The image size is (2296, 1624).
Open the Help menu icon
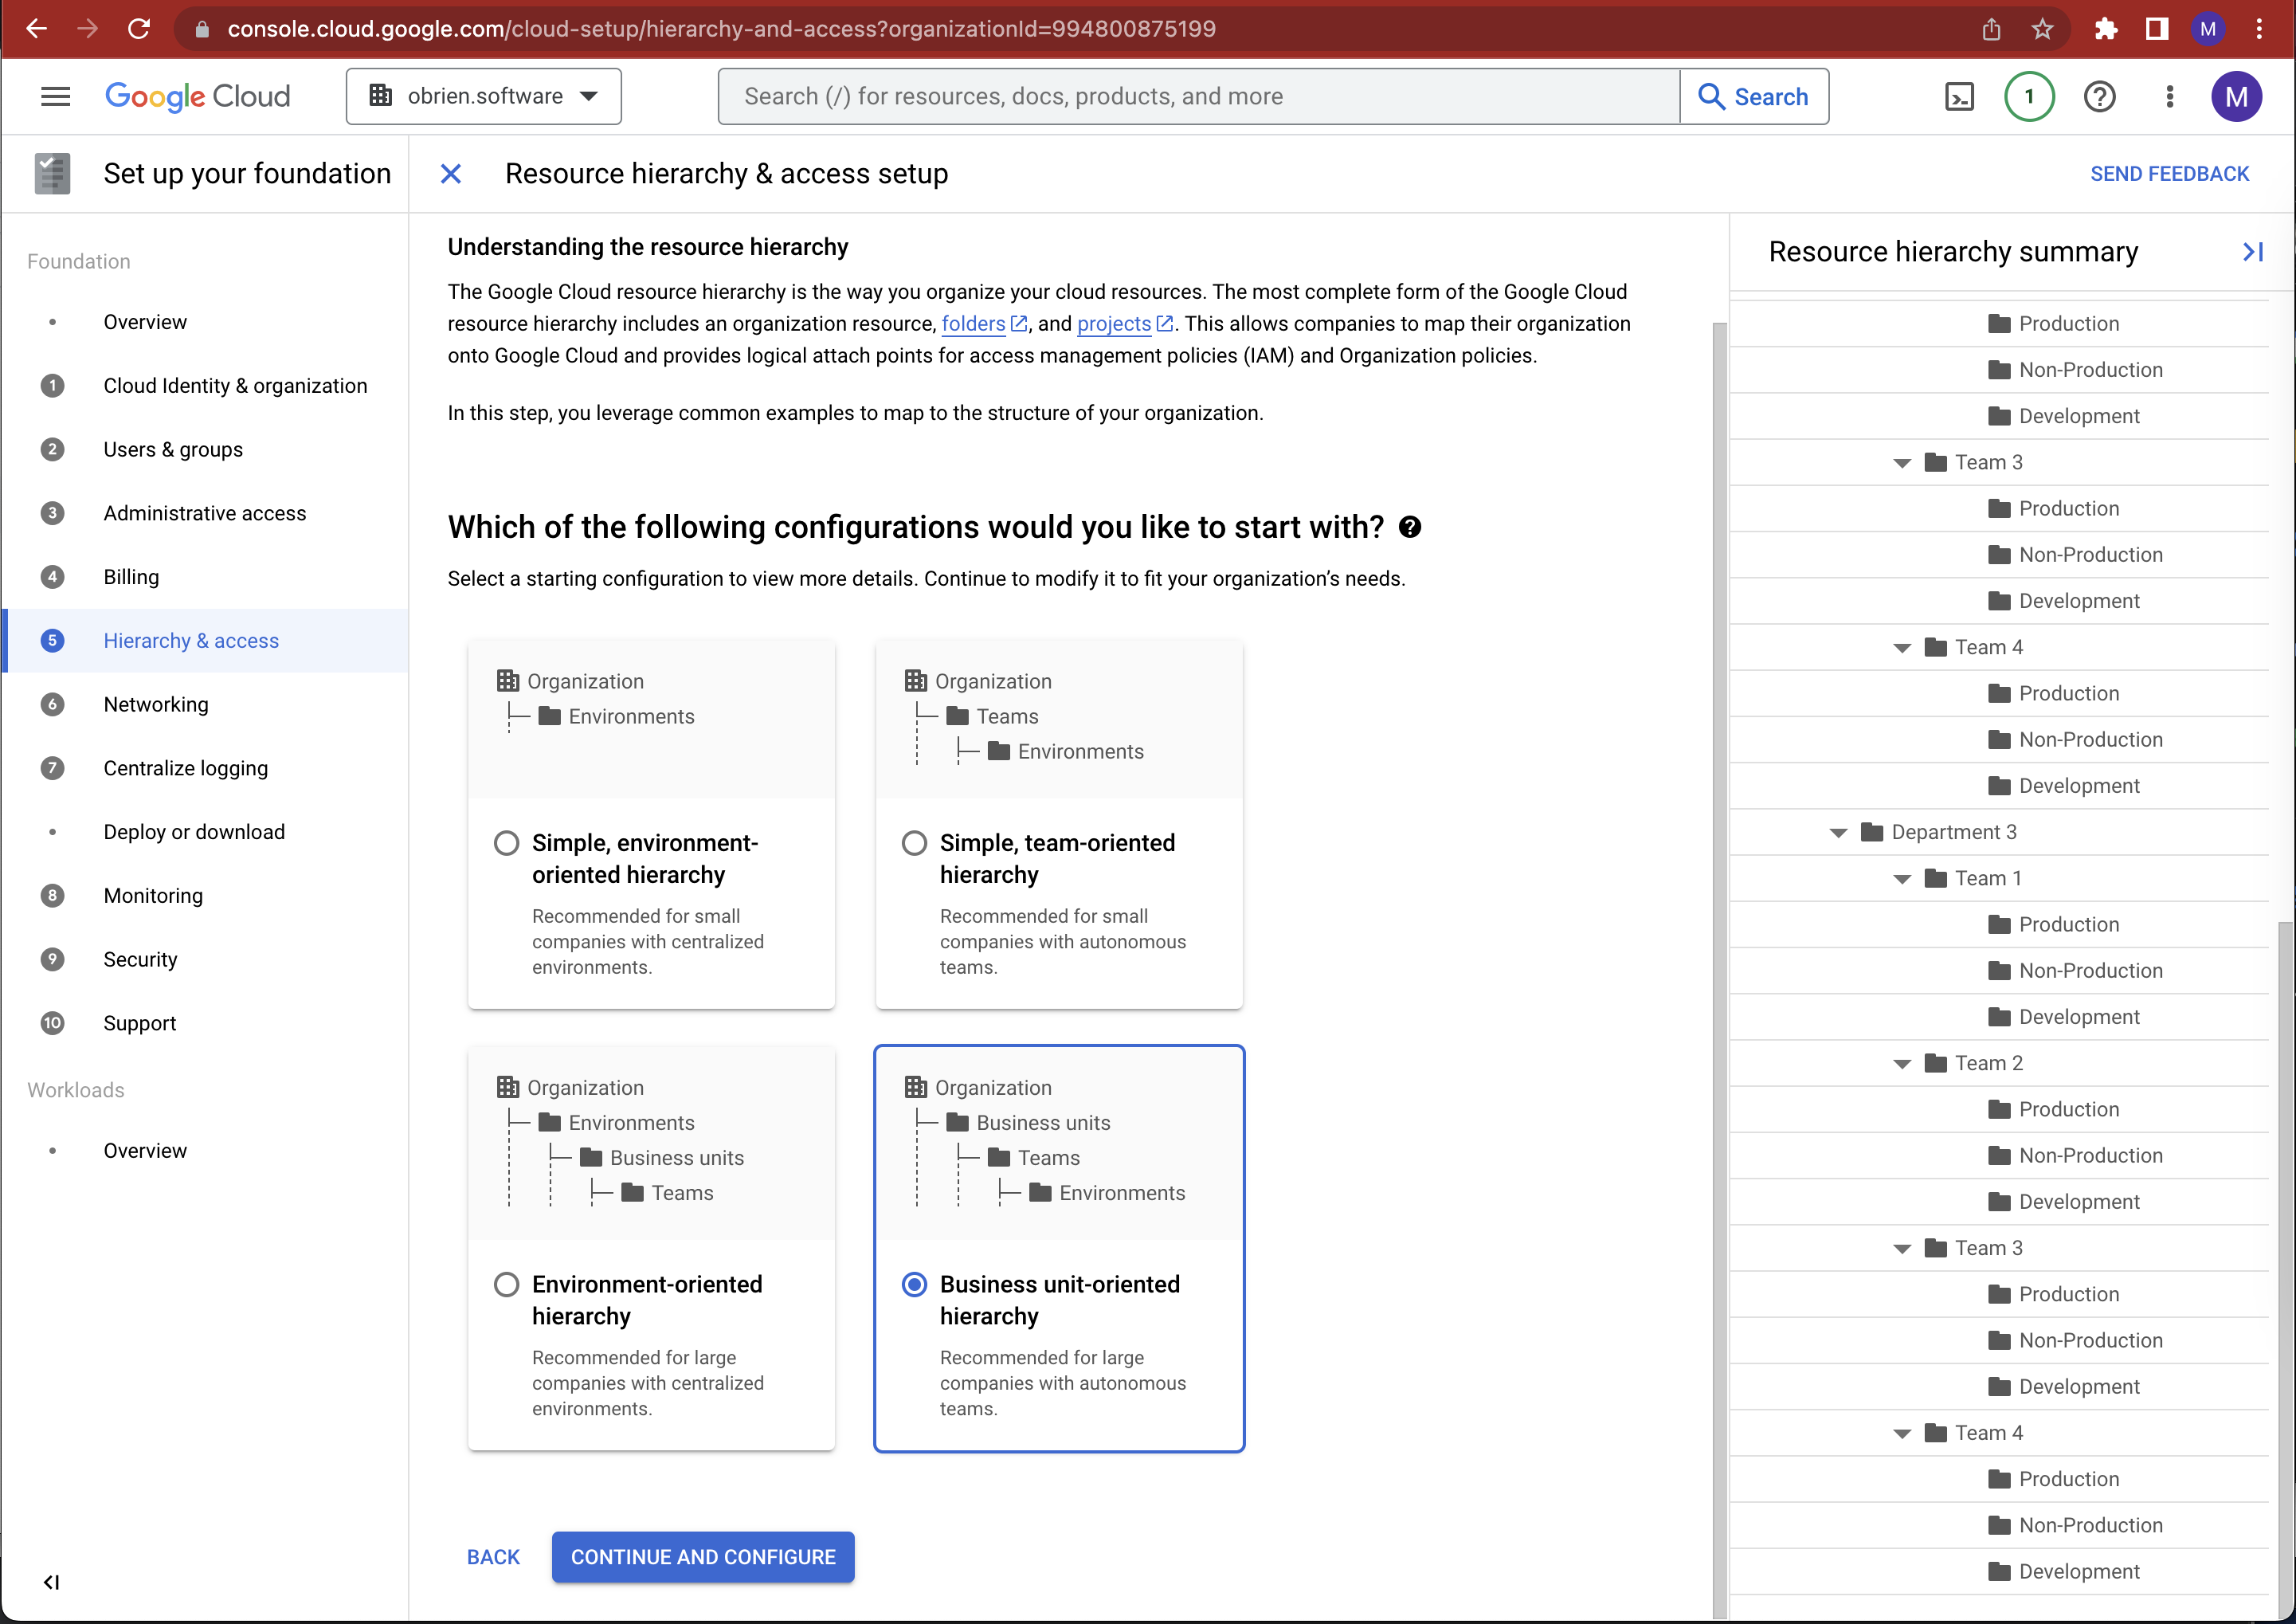(x=2099, y=96)
